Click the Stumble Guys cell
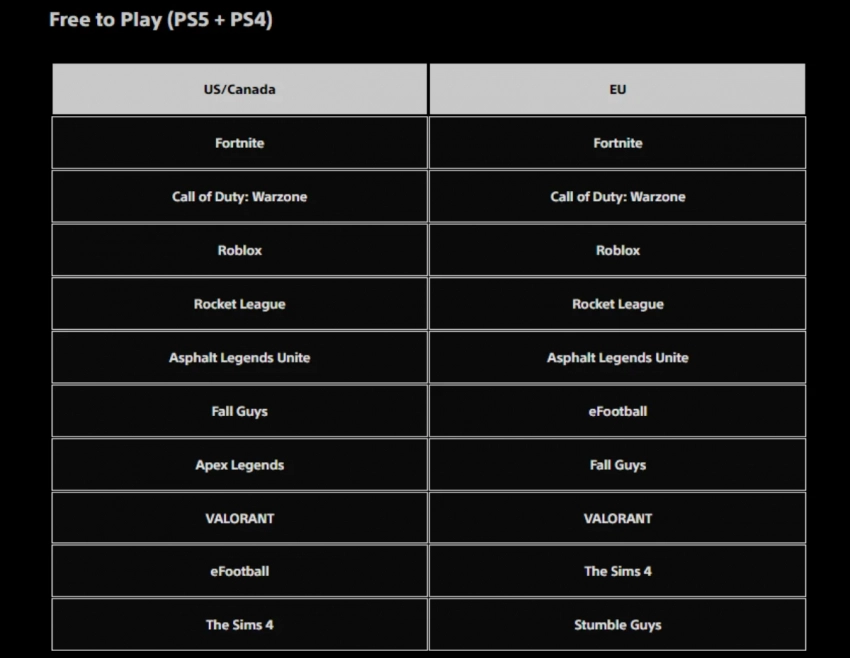 point(617,625)
